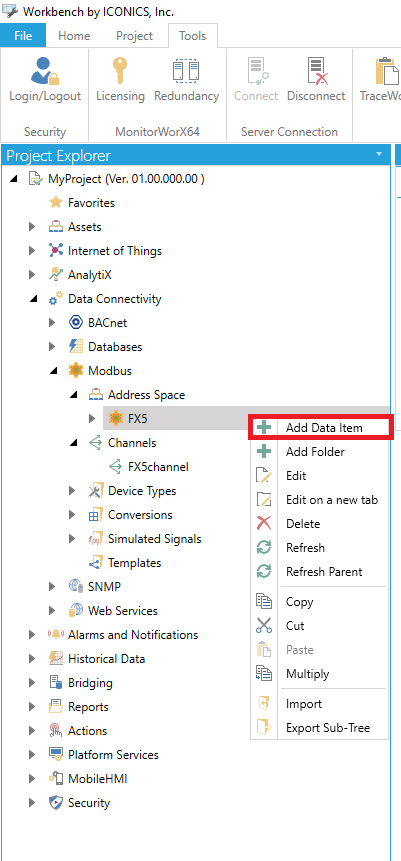Click the Web Services icon

tap(76, 611)
